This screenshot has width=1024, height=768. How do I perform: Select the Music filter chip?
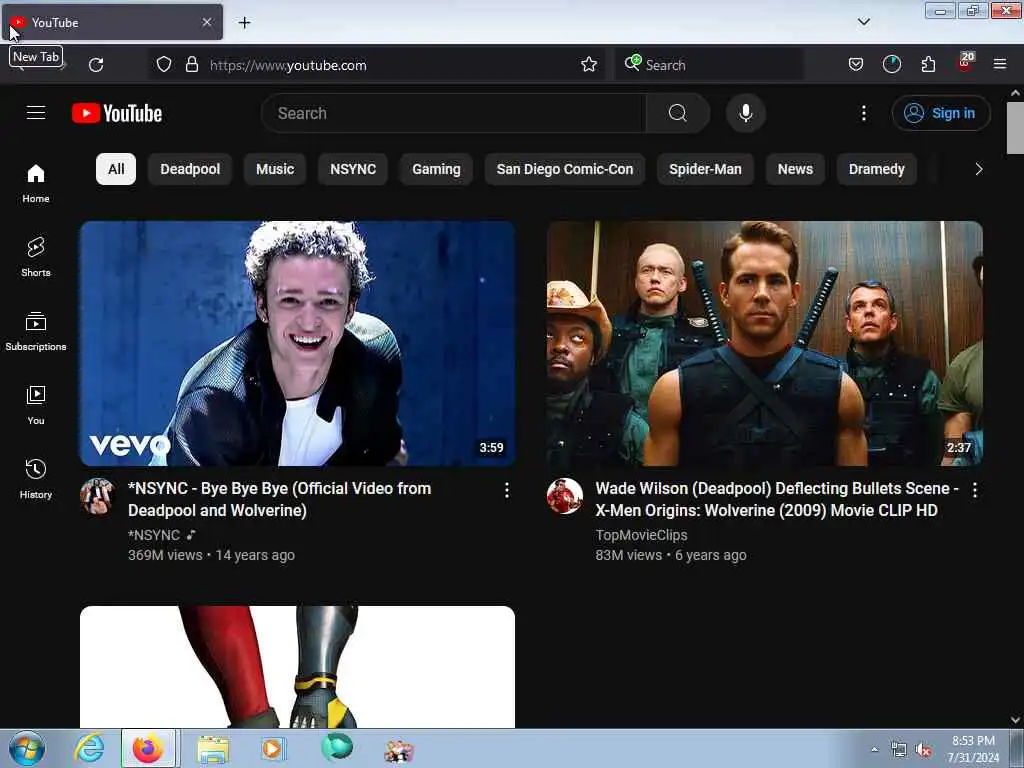275,169
